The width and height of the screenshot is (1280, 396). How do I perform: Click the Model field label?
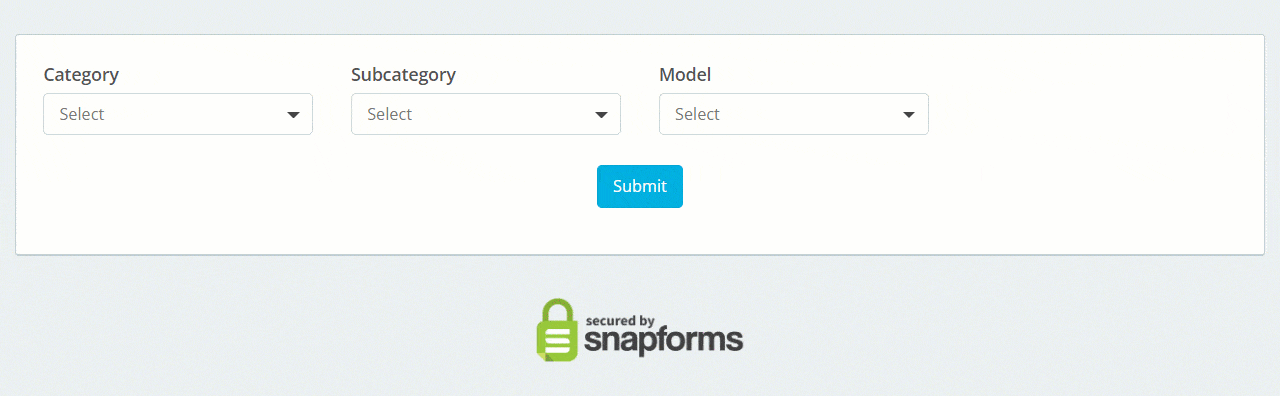[x=685, y=75]
